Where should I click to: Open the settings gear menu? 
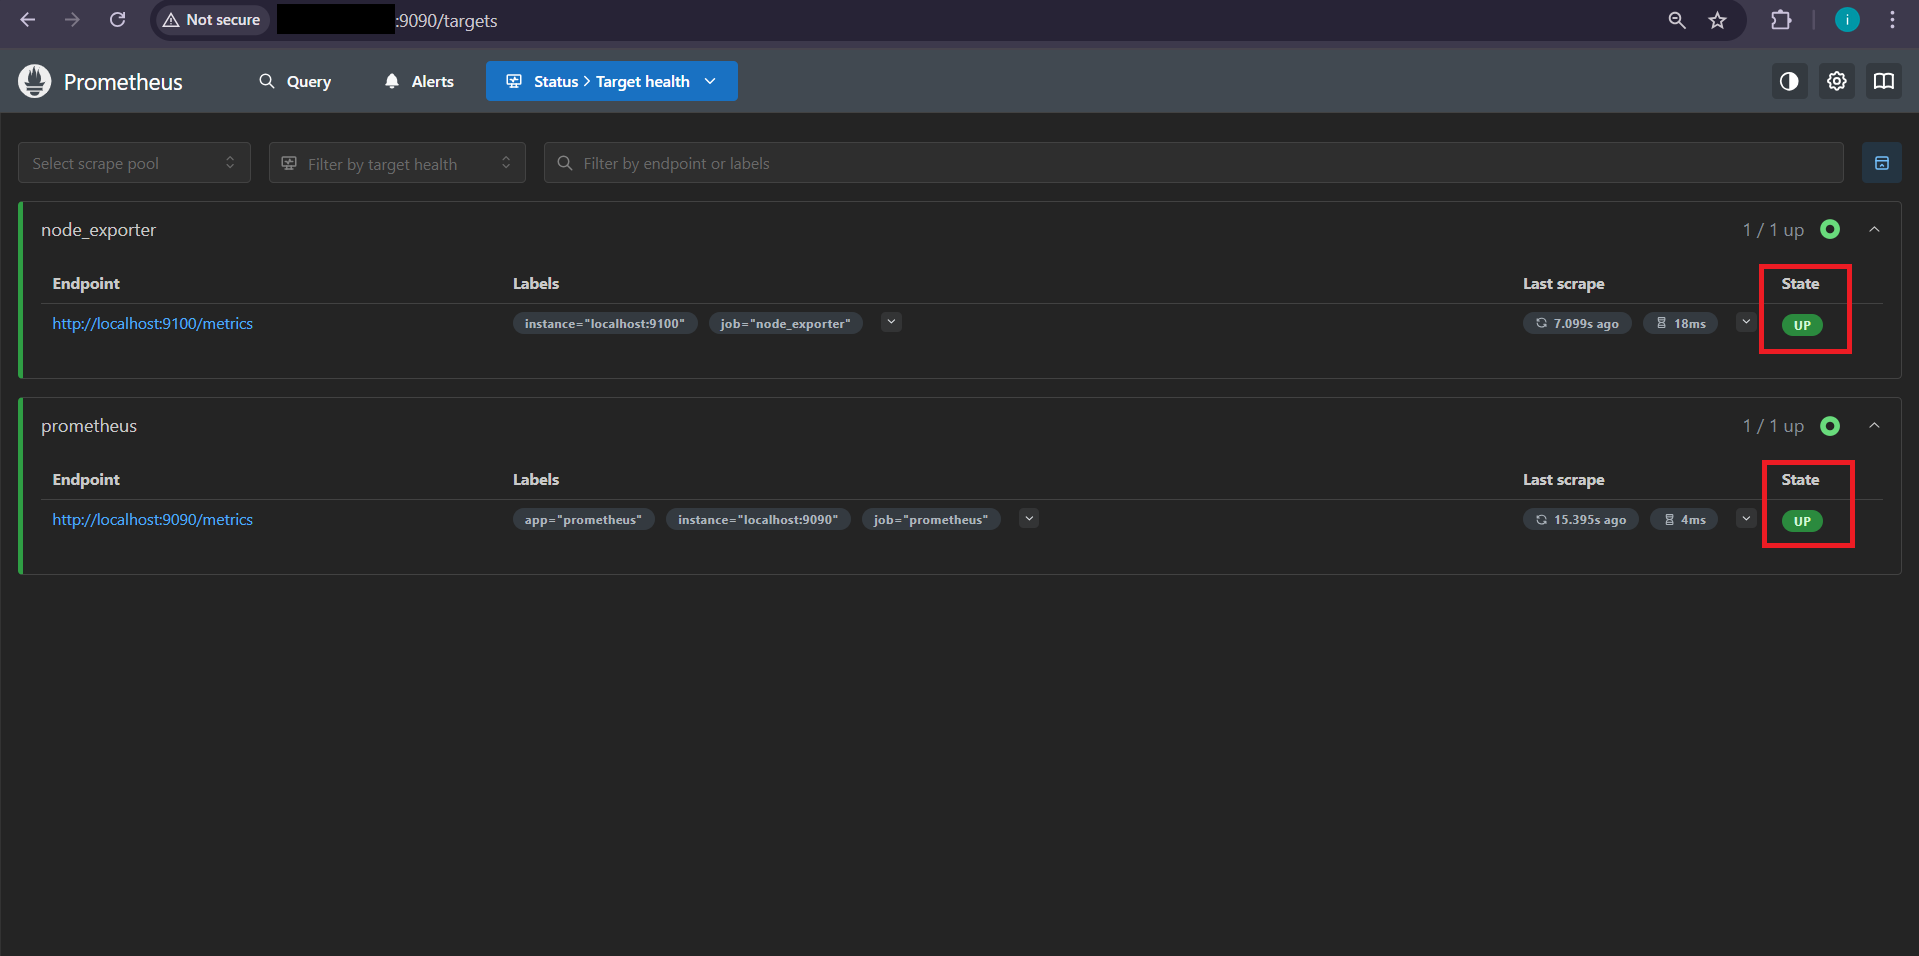[1837, 81]
